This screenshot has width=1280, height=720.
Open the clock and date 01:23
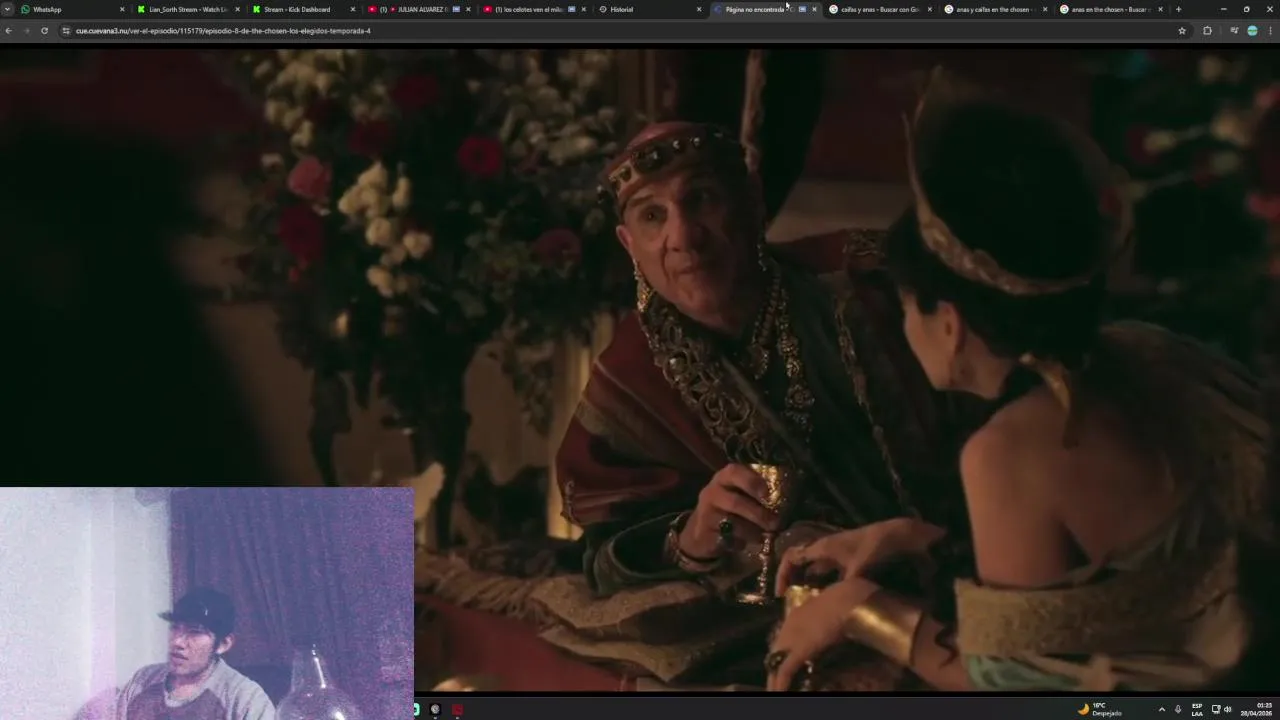pyautogui.click(x=1256, y=709)
